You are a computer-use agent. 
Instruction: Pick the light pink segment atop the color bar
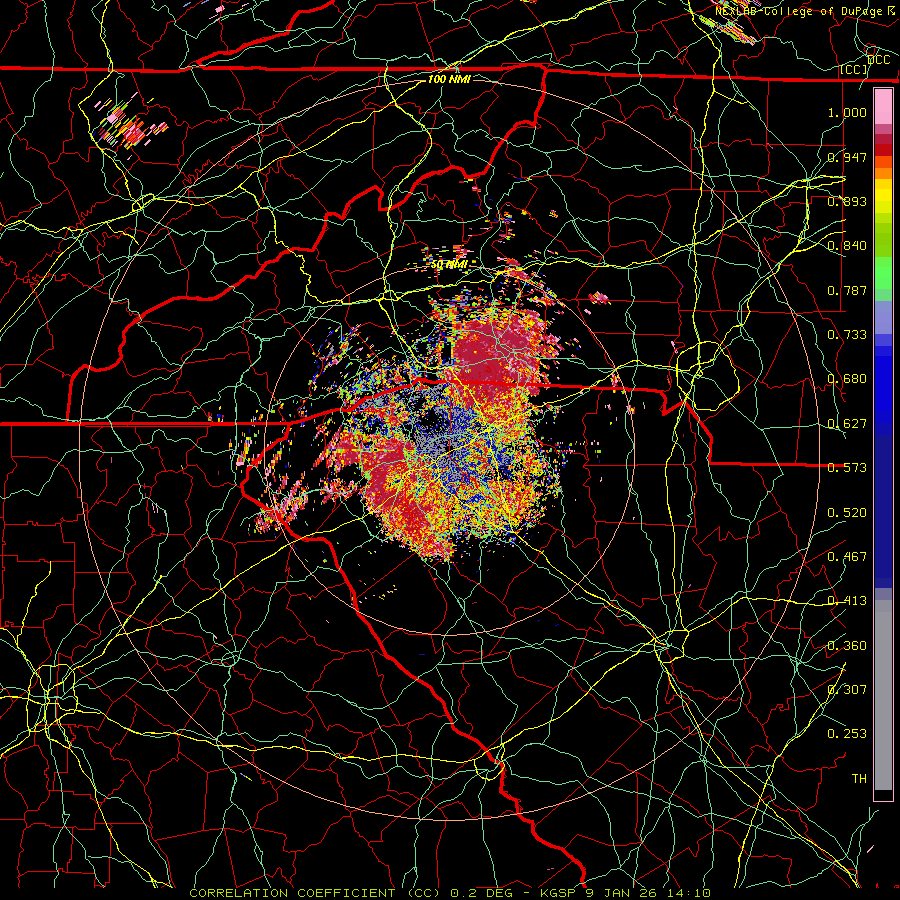(883, 107)
